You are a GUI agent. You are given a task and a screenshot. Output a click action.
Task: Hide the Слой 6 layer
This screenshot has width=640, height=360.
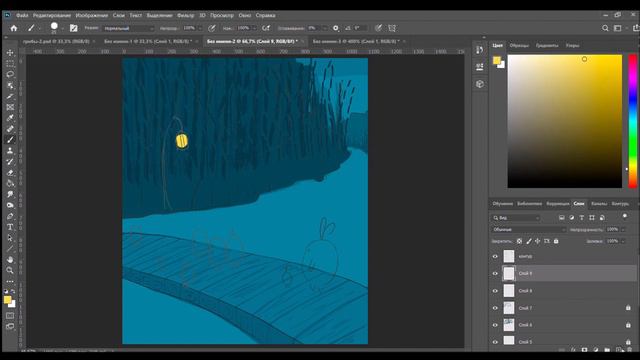(495, 325)
